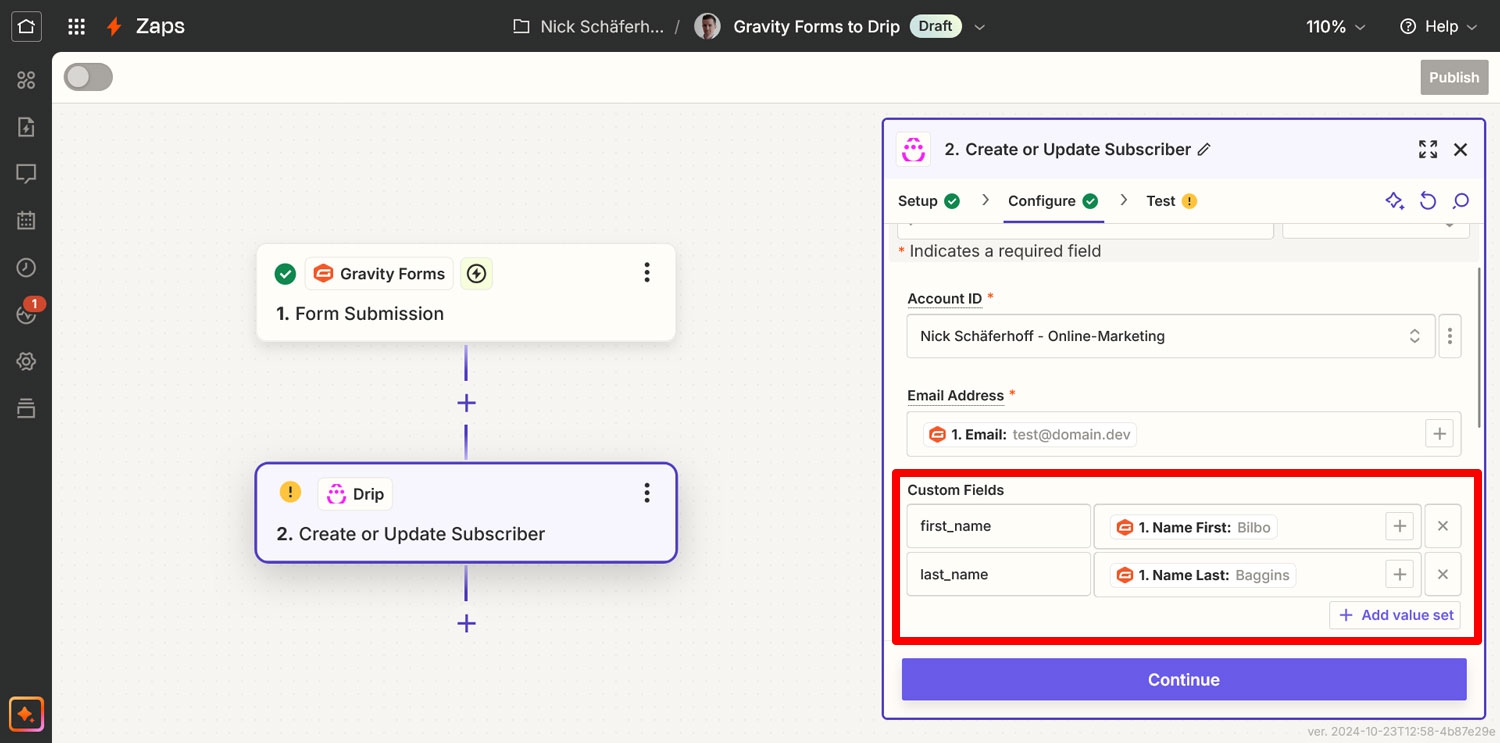Viewport: 1500px width, 743px height.
Task: Click the user avatar in header
Action: (x=707, y=27)
